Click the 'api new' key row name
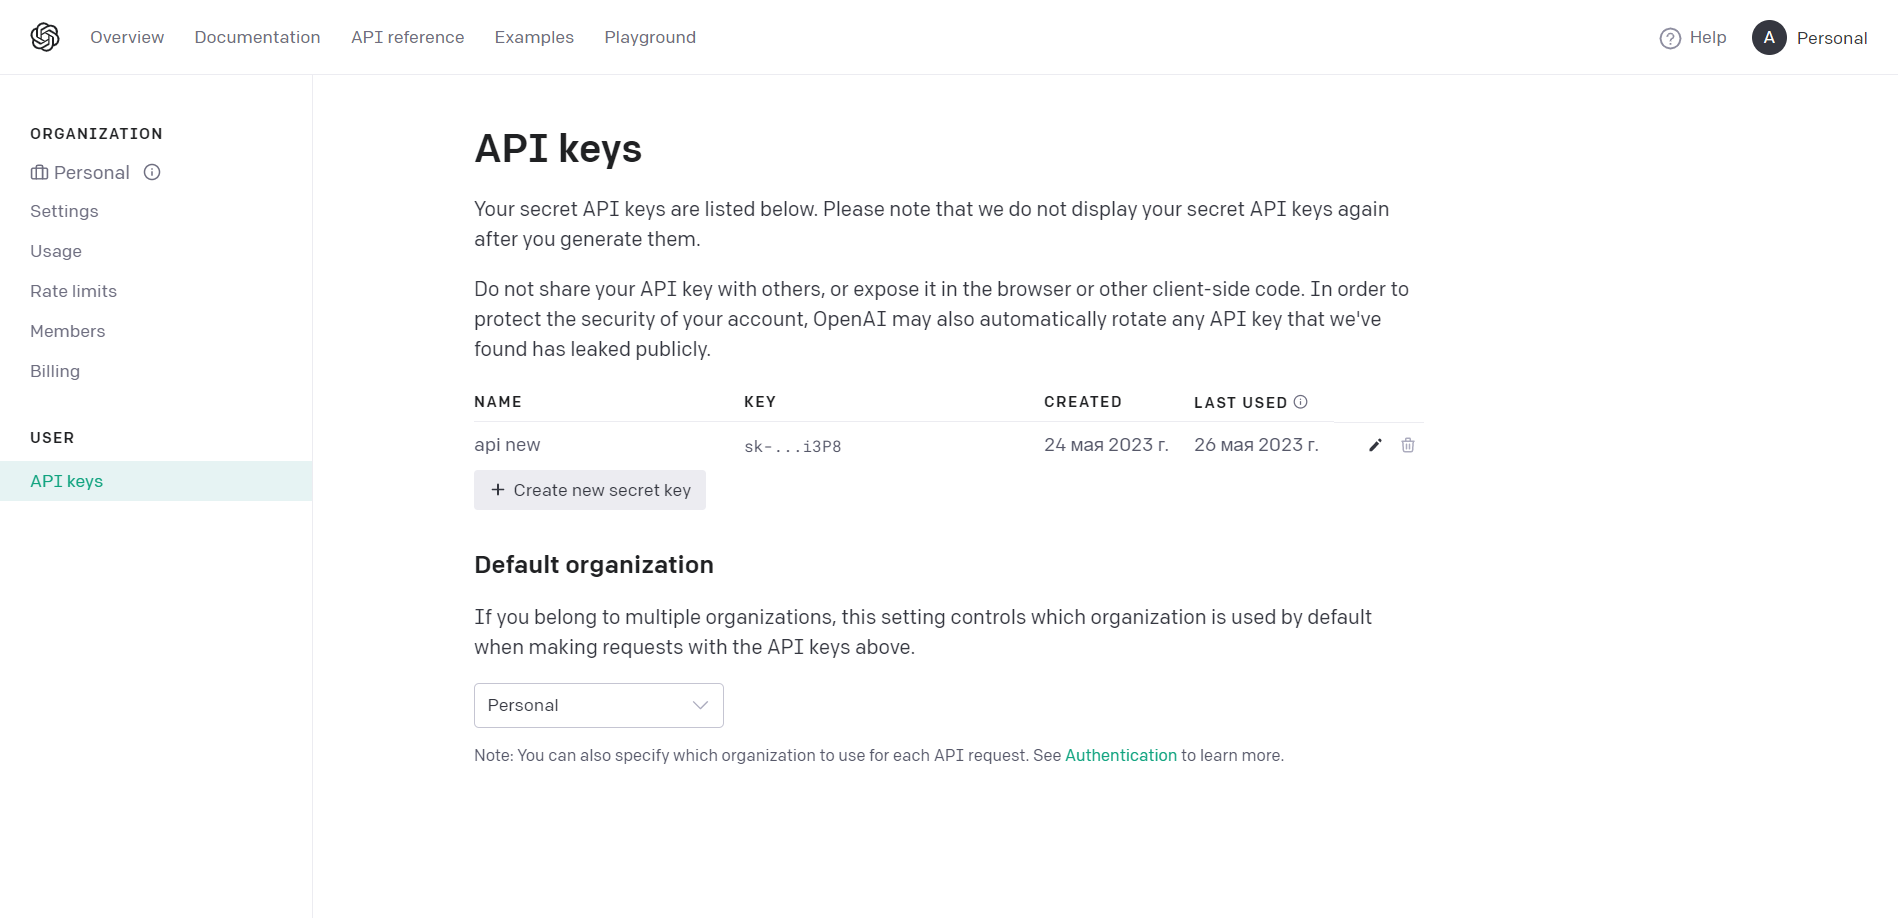 tap(507, 445)
